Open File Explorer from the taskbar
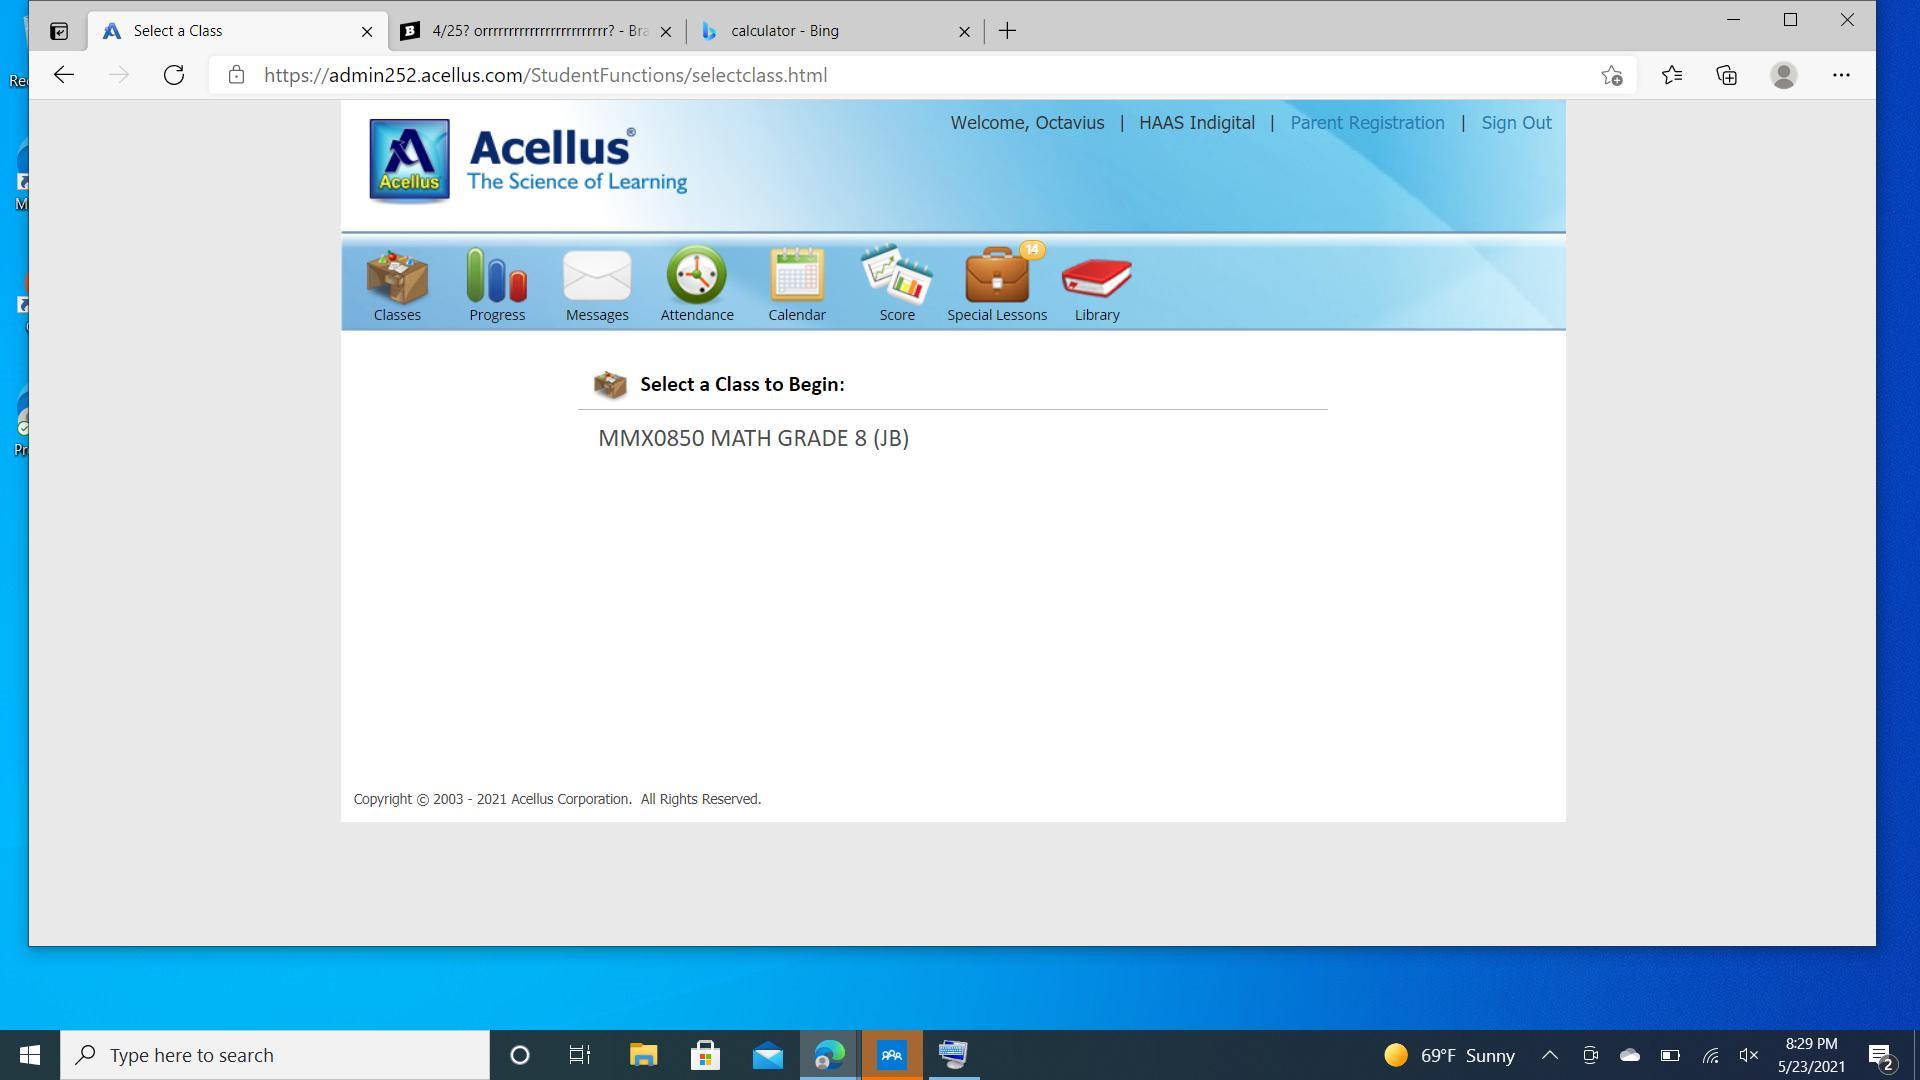Screen dimensions: 1920x1080 pyautogui.click(x=643, y=1055)
